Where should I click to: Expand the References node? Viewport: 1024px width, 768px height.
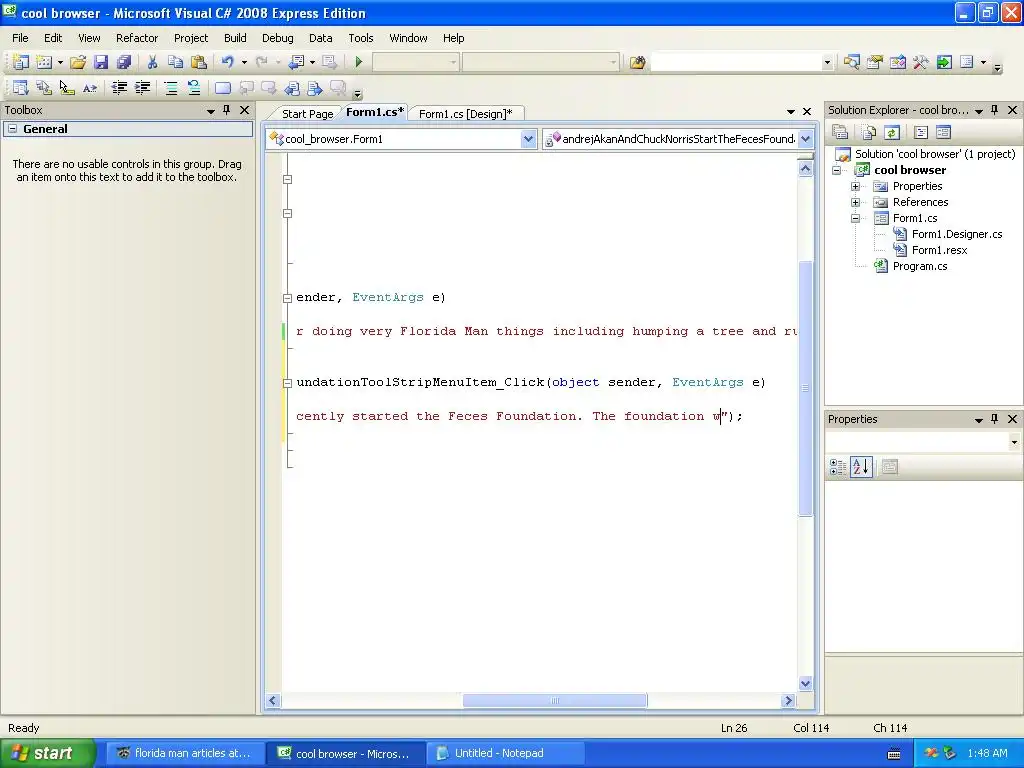[x=856, y=202]
